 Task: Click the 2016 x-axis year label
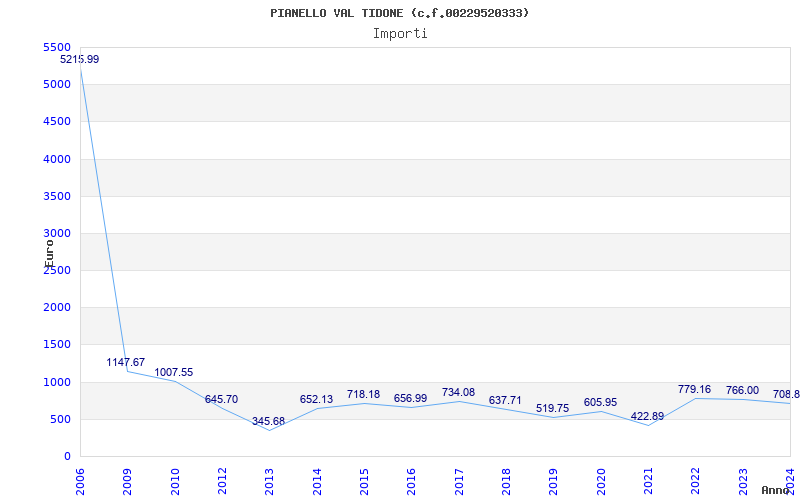pos(411,481)
